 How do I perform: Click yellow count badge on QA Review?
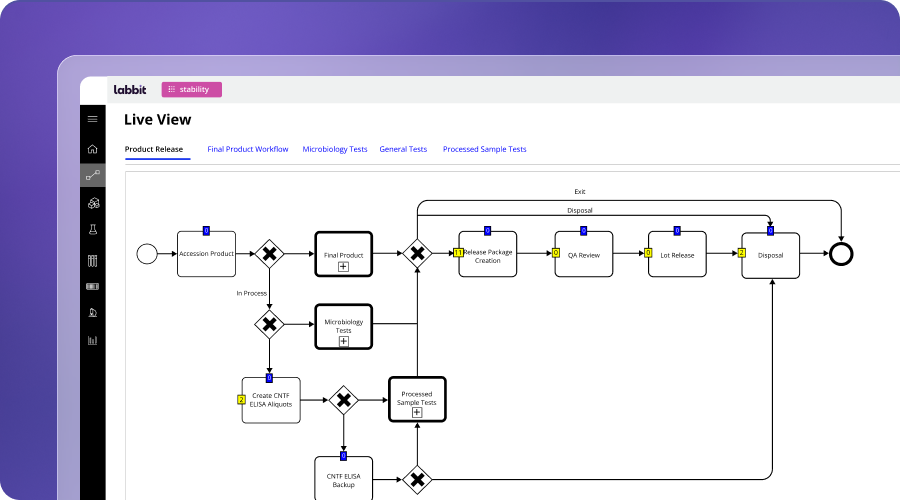pos(556,253)
